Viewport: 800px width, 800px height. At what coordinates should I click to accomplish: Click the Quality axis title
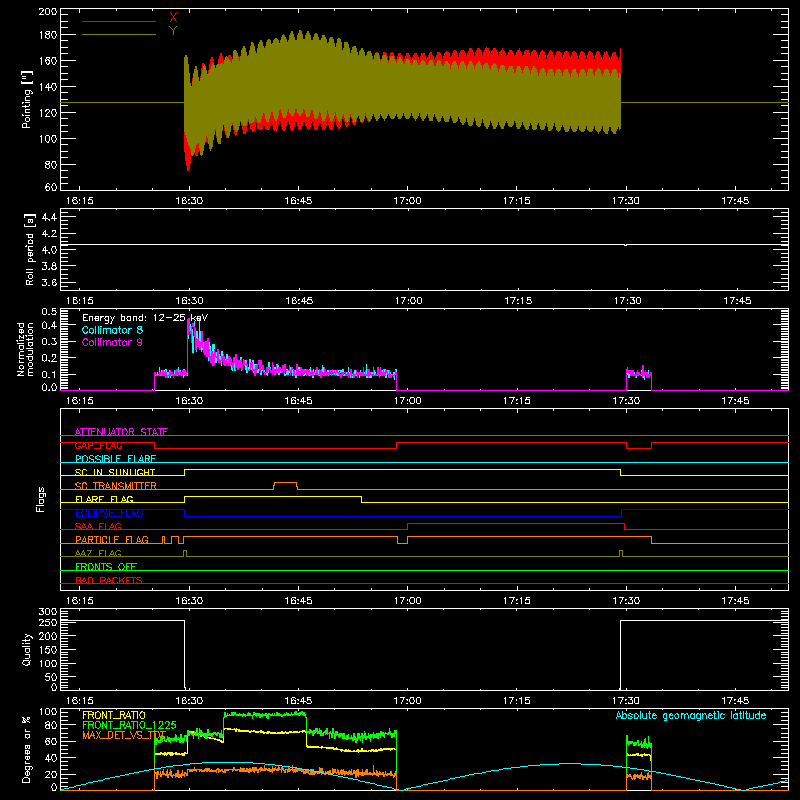(27, 649)
